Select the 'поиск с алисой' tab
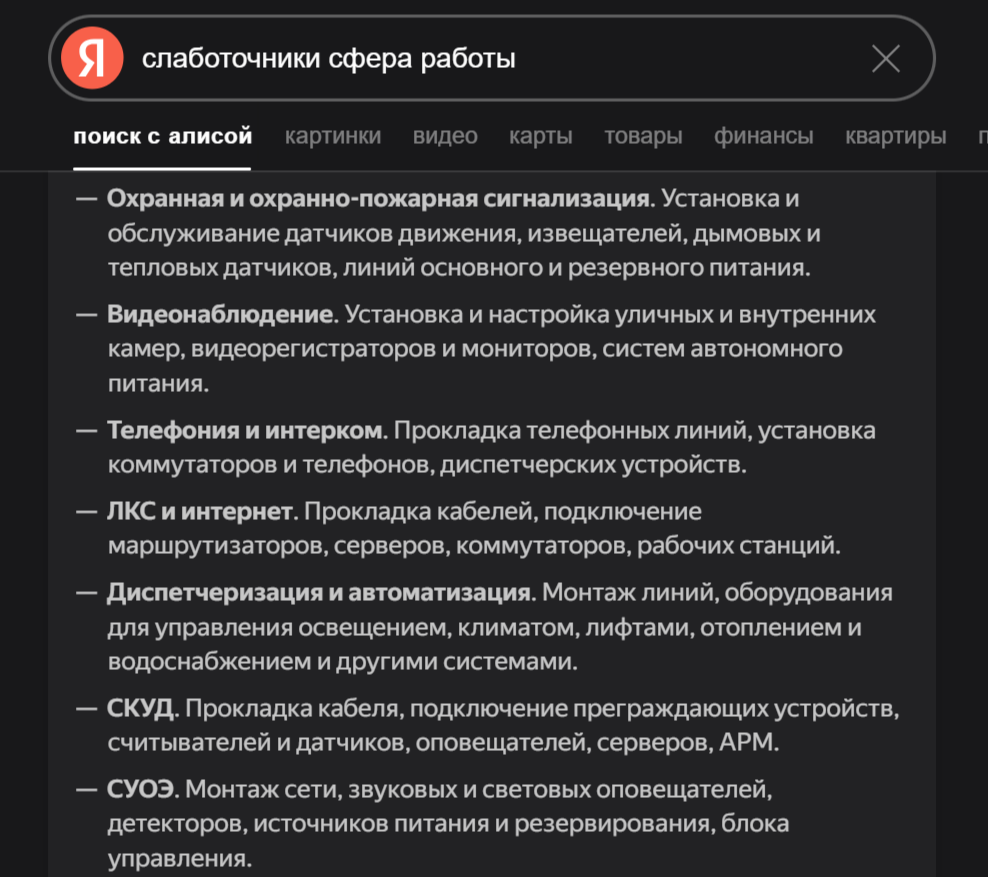Viewport: 988px width, 877px height. pos(163,135)
